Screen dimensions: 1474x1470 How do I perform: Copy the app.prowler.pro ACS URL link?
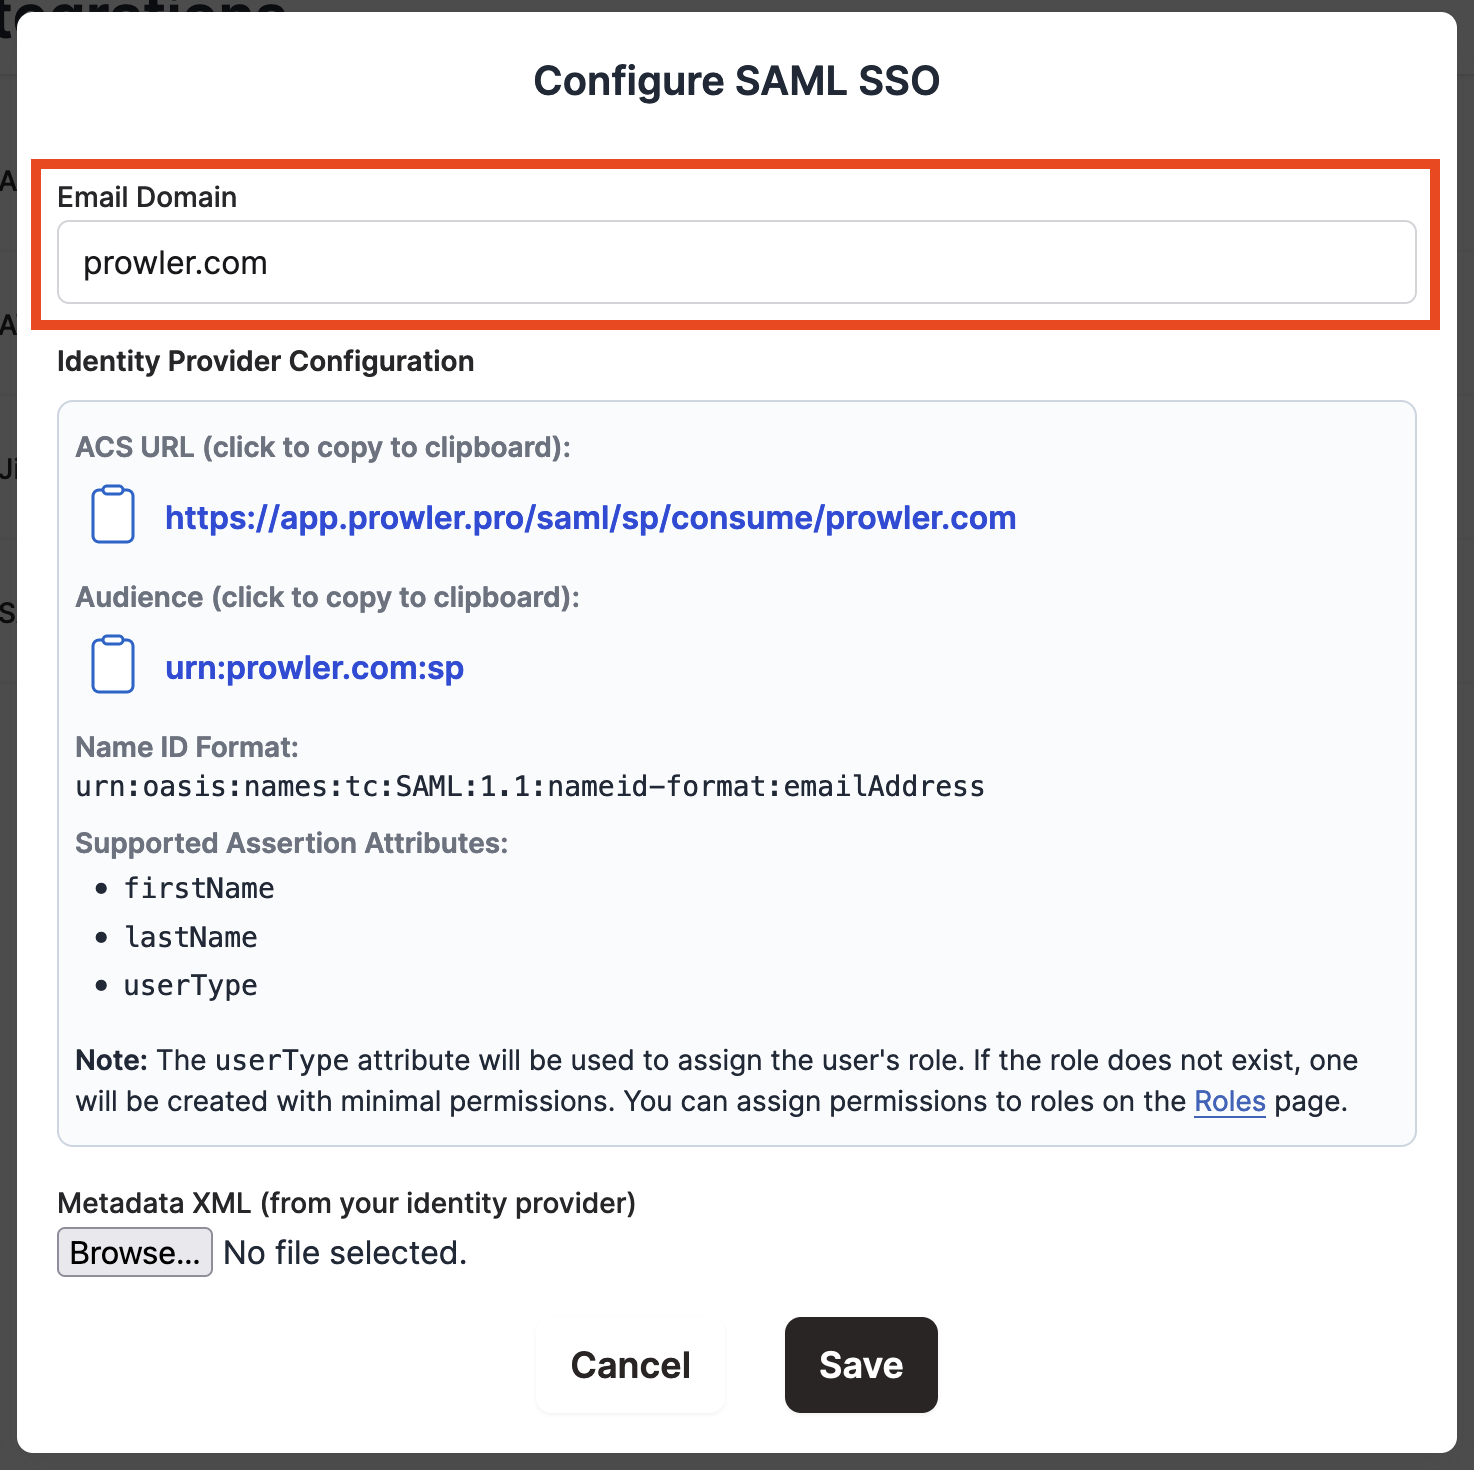click(x=590, y=518)
